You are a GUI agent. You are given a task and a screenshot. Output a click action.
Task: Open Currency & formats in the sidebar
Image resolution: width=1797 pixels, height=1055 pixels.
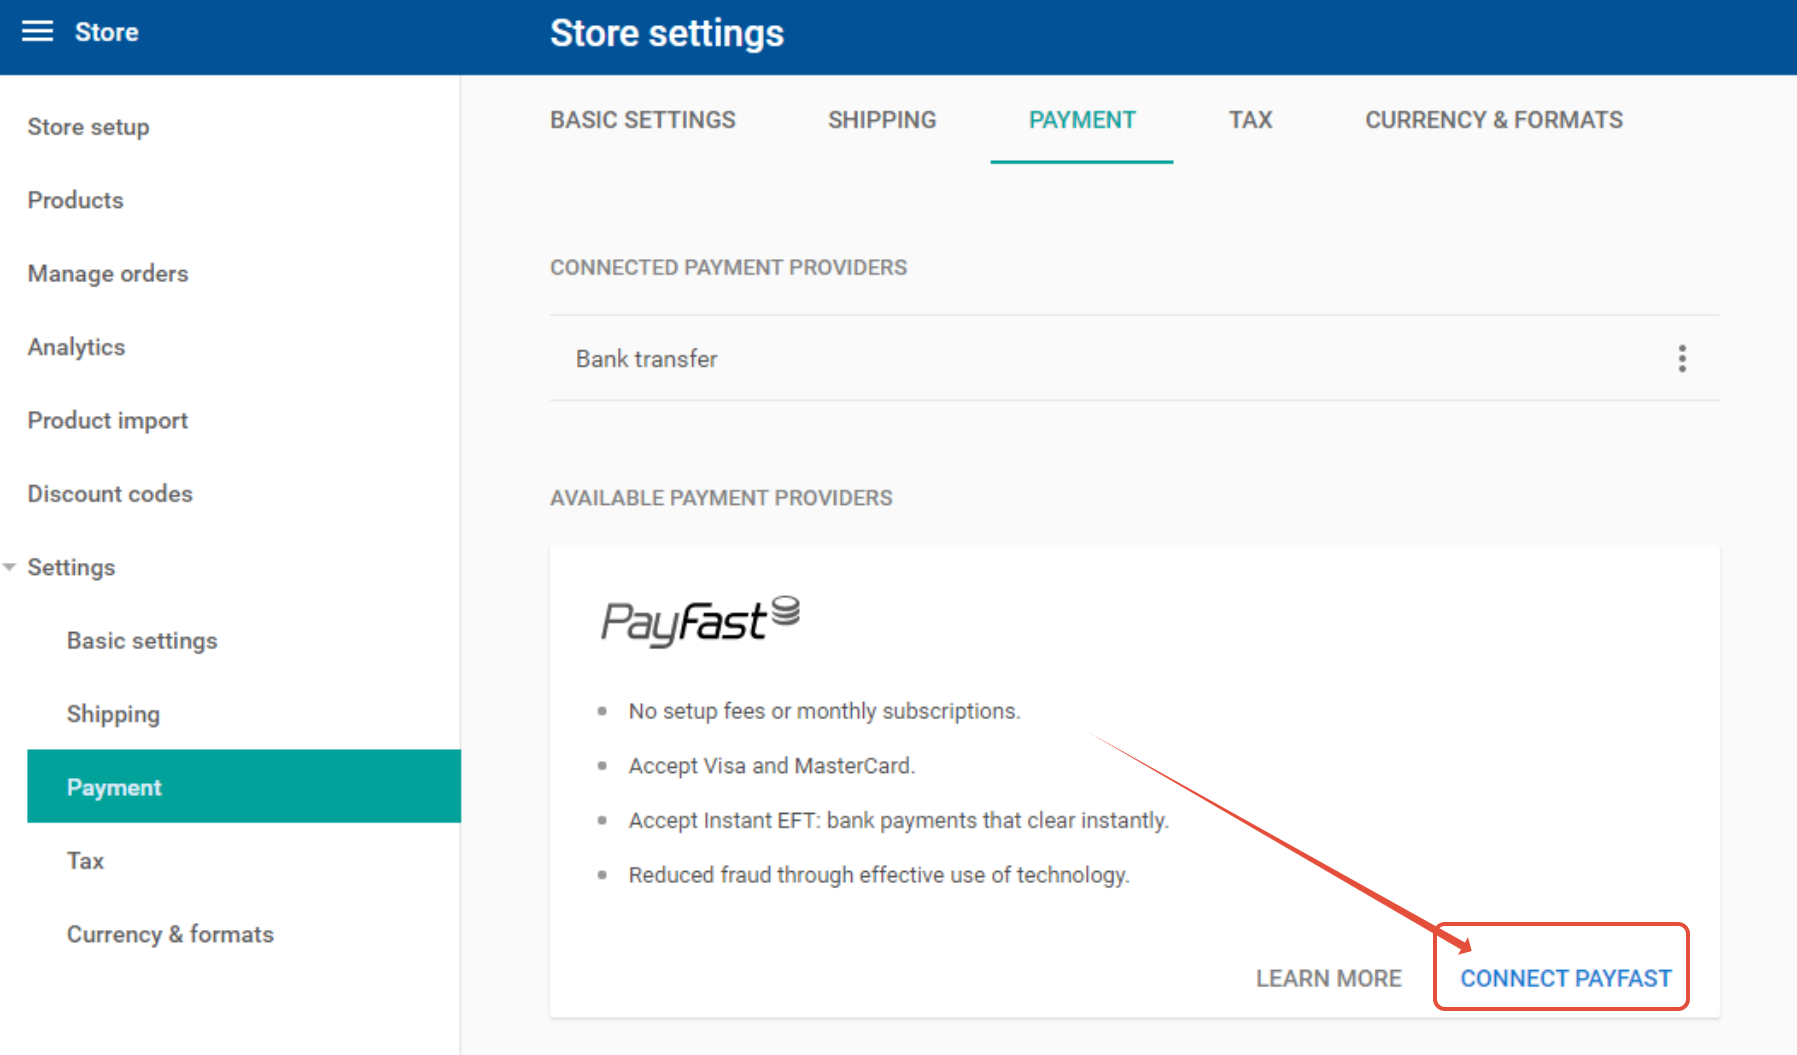pyautogui.click(x=170, y=934)
